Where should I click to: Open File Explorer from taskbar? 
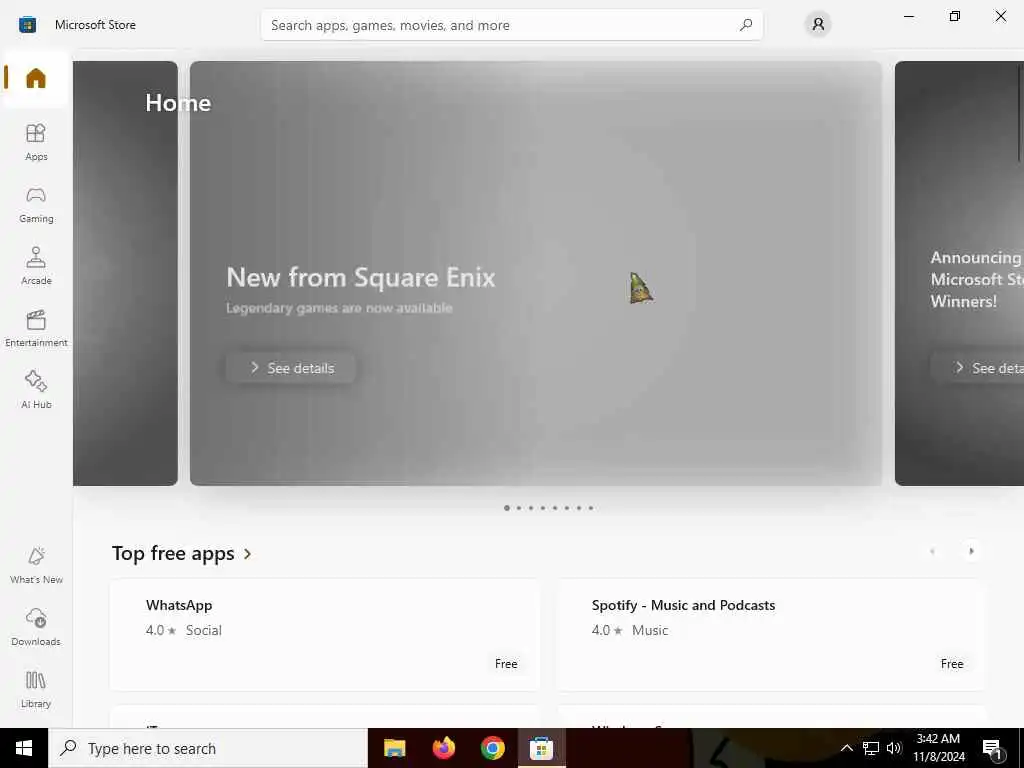click(394, 748)
